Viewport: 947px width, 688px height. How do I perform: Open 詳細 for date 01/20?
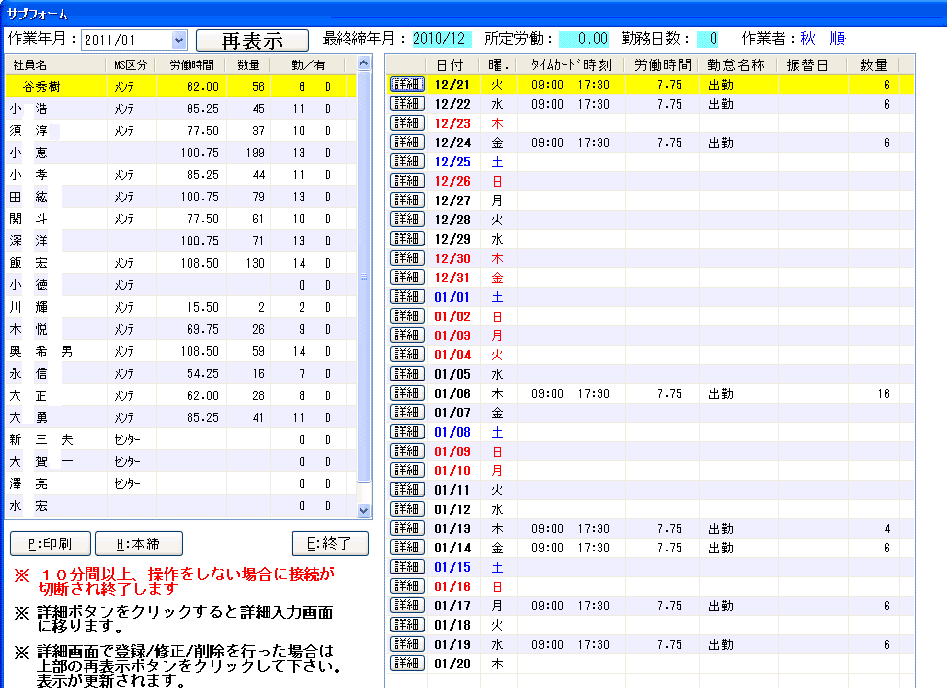pyautogui.click(x=406, y=663)
